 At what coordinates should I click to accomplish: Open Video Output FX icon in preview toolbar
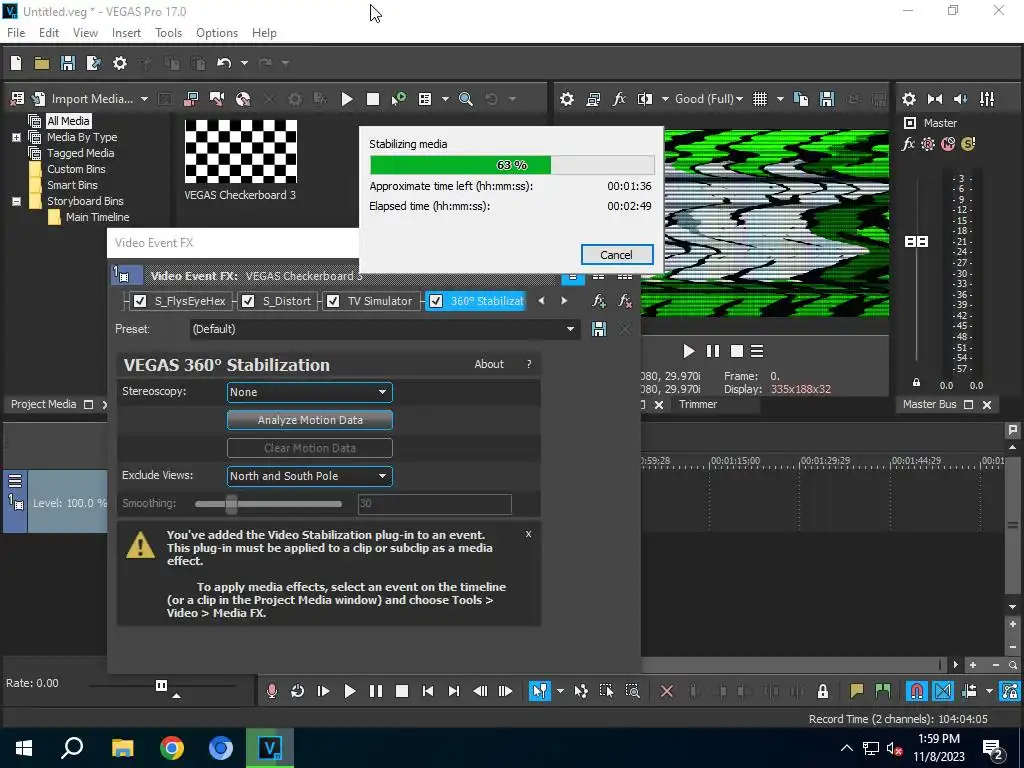click(x=618, y=99)
